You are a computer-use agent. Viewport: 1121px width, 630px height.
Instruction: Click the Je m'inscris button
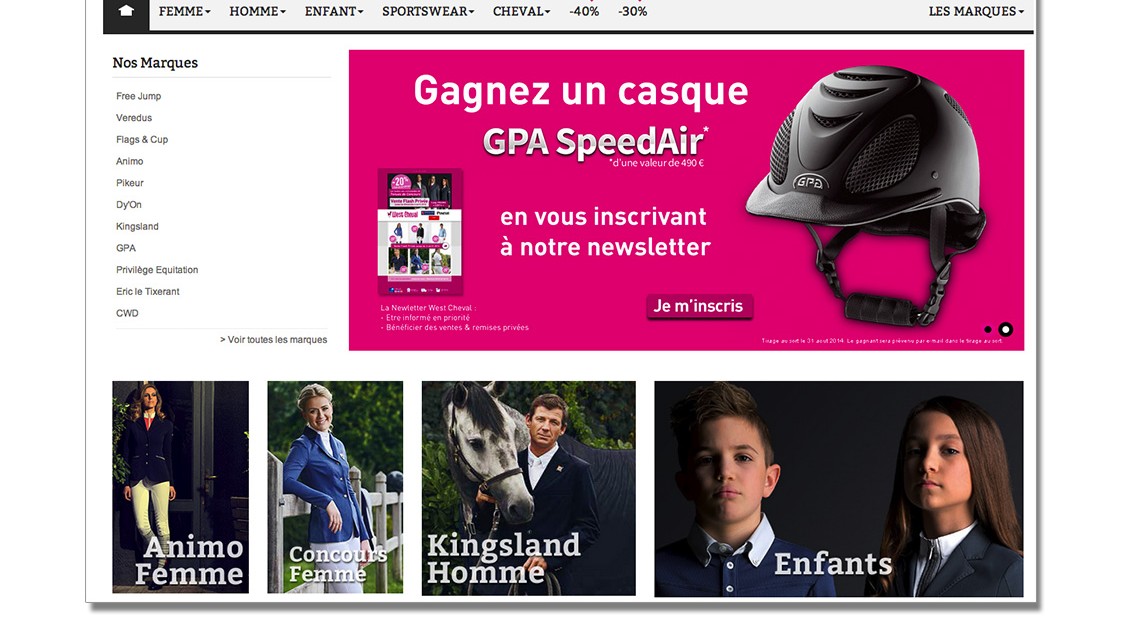point(698,306)
